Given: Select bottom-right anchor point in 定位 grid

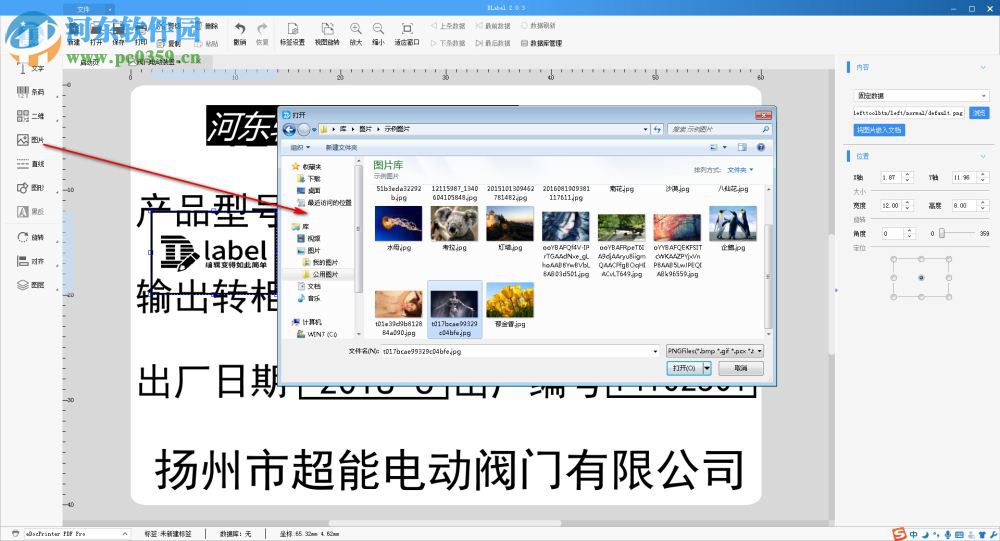Looking at the screenshot, I should click(949, 297).
